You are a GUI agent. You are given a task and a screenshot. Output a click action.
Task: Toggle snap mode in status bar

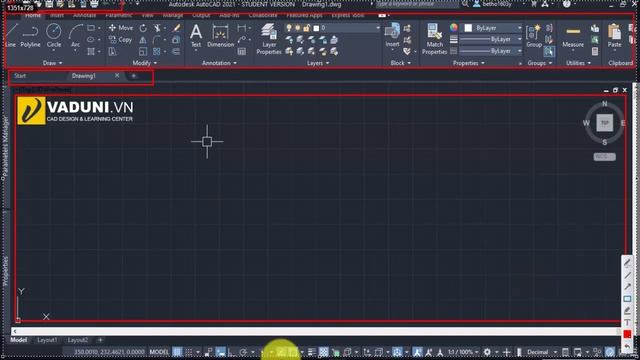pos(189,352)
